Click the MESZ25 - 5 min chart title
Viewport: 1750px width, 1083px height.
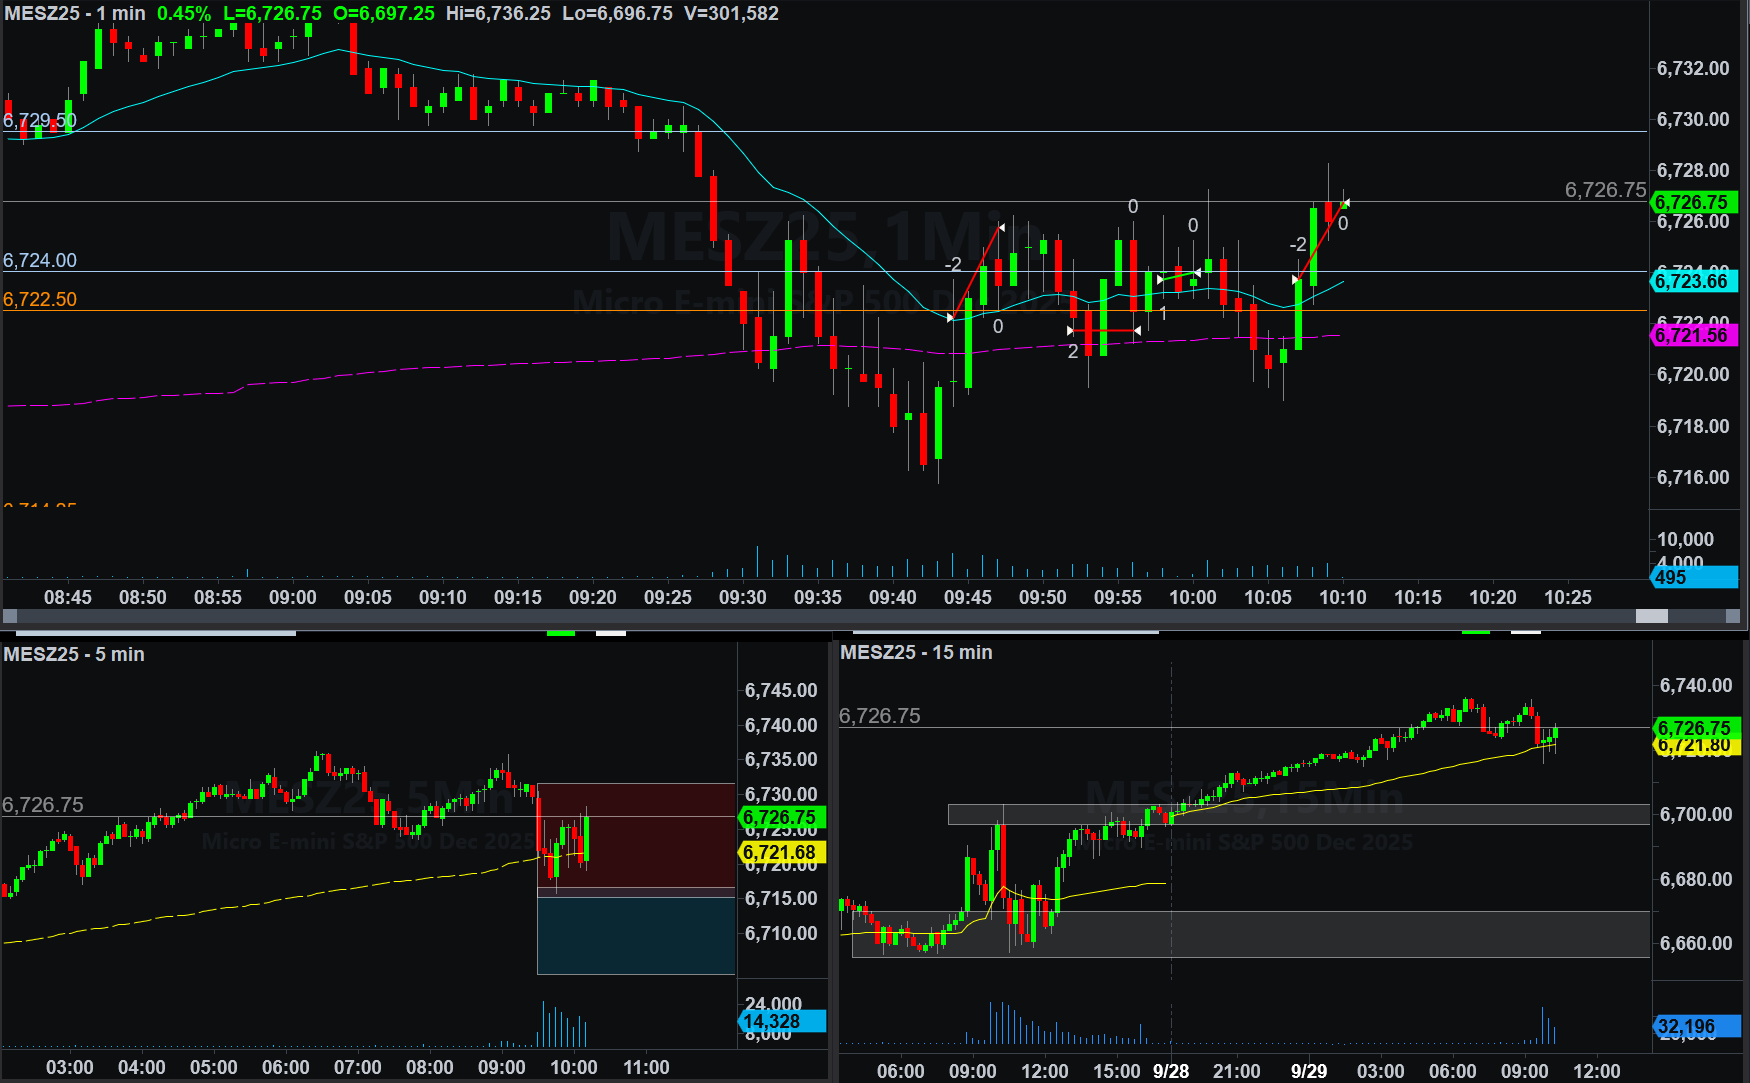click(74, 654)
